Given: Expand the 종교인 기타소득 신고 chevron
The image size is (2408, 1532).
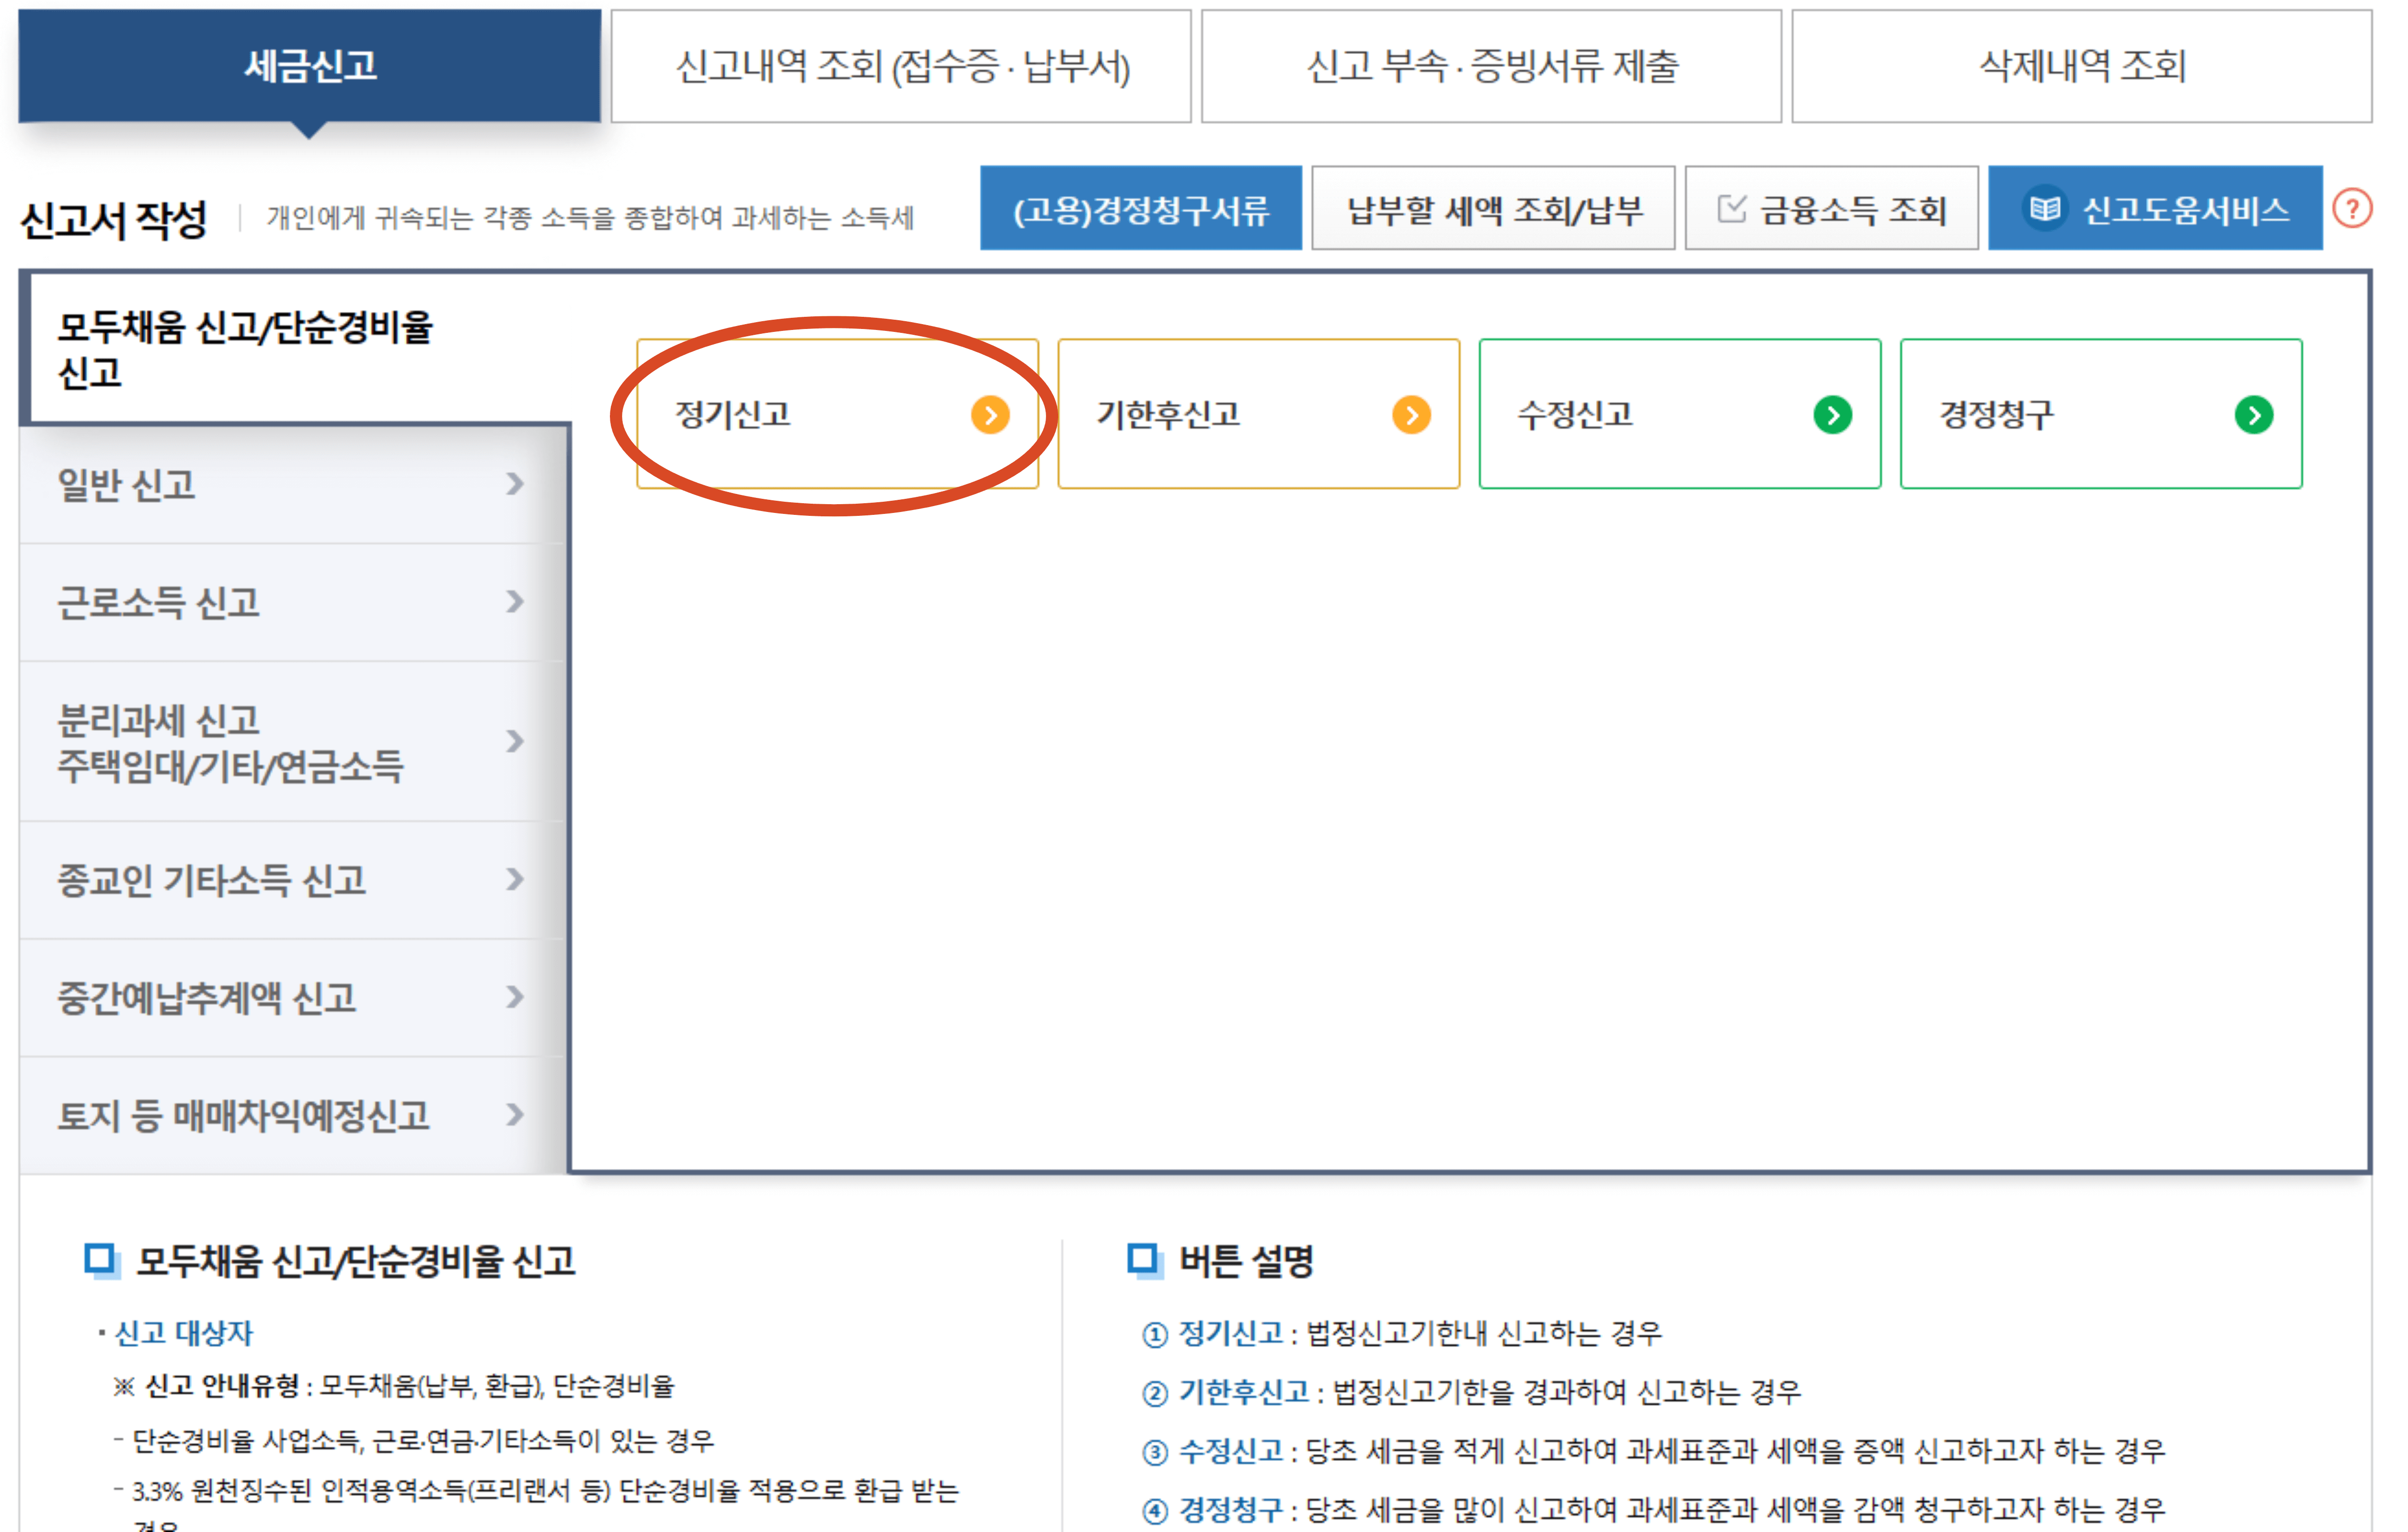Looking at the screenshot, I should coord(516,880).
